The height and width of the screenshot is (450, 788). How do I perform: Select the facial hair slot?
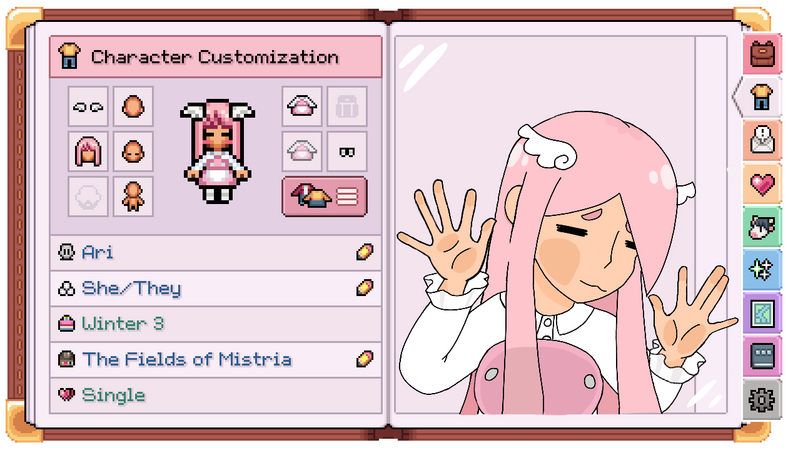[88, 197]
